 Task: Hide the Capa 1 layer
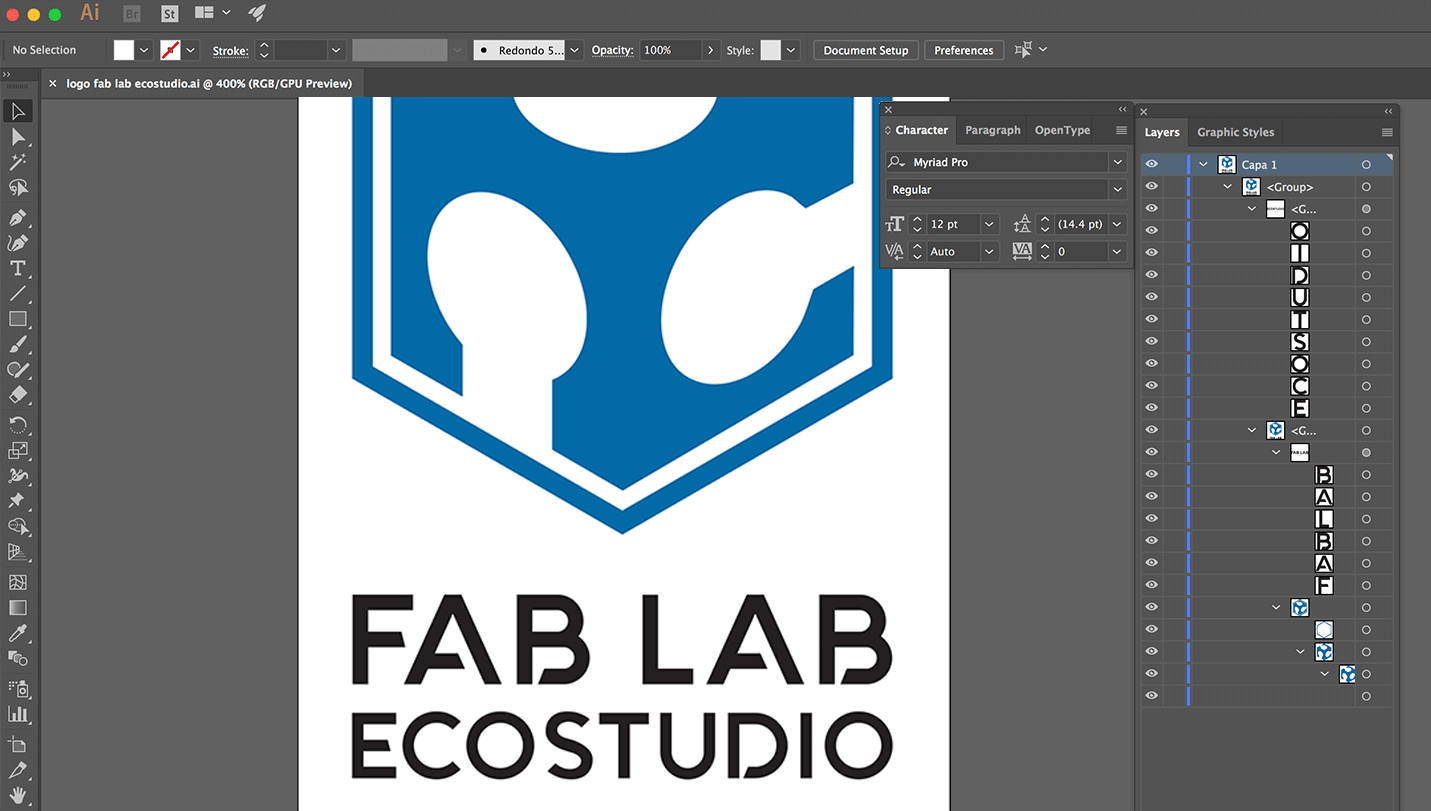click(x=1152, y=164)
